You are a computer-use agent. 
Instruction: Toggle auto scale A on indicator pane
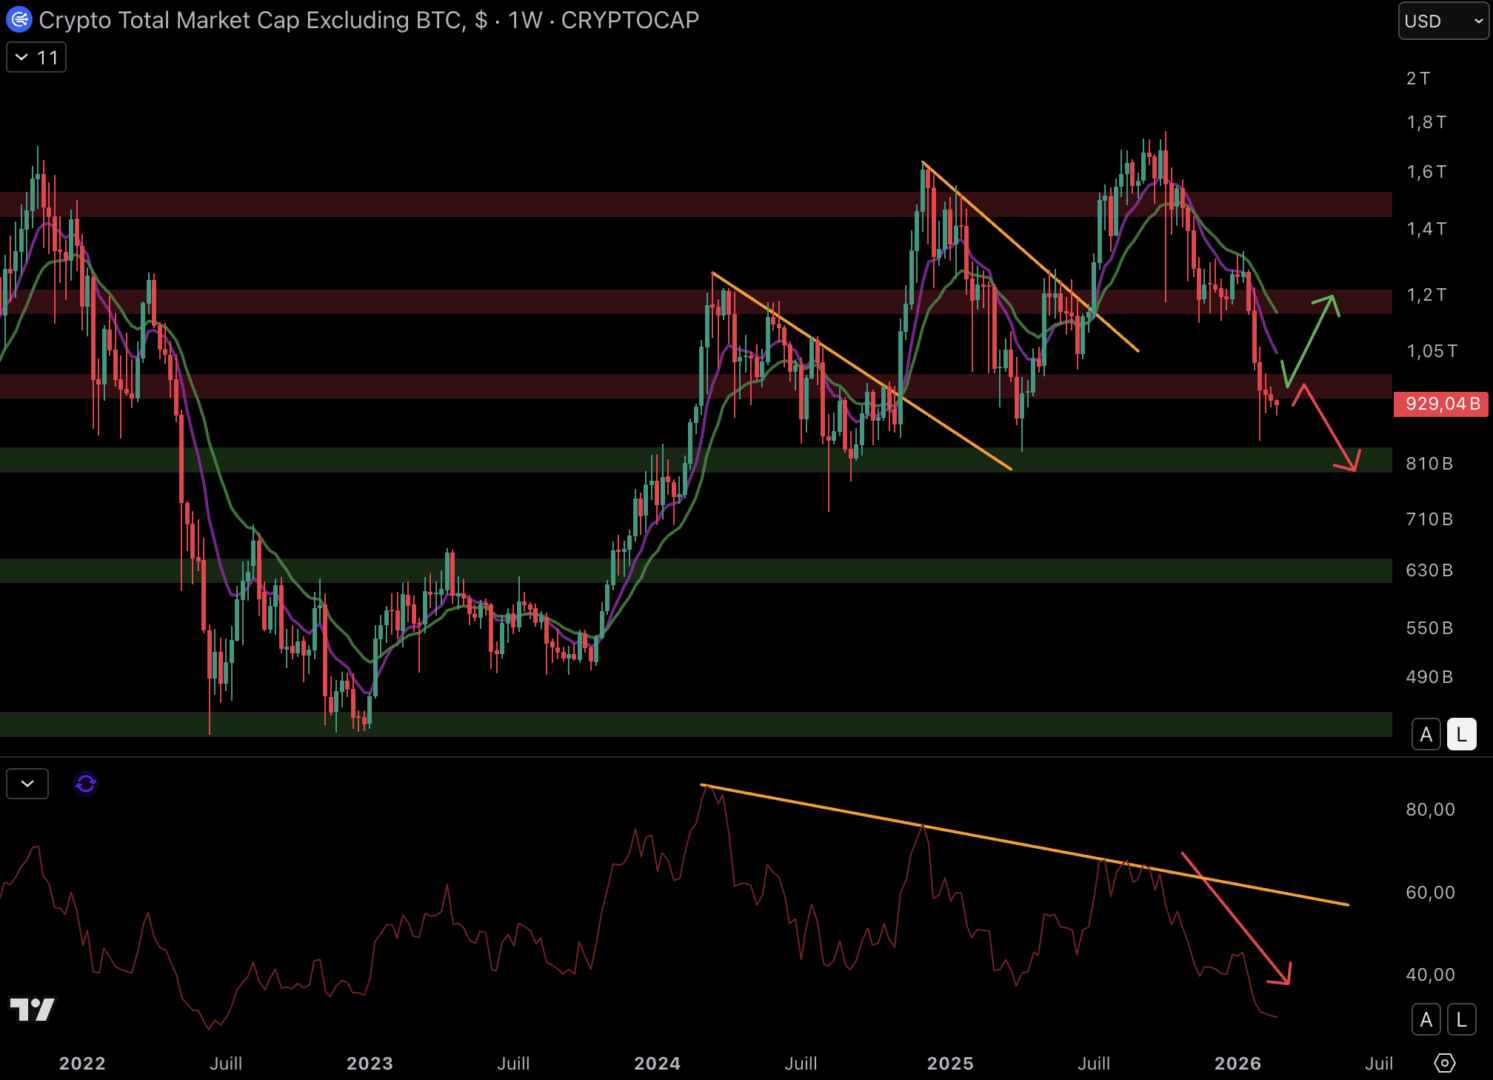[1426, 1019]
